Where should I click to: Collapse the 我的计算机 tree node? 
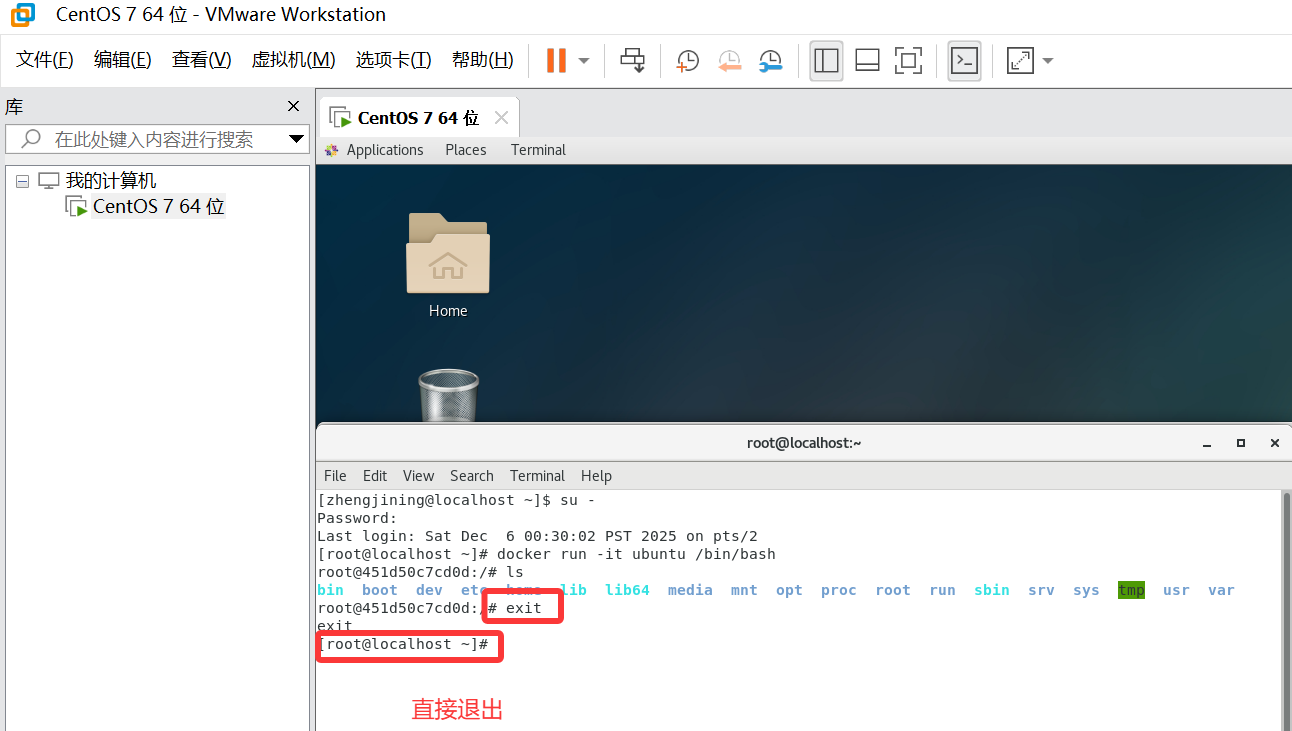click(x=22, y=179)
